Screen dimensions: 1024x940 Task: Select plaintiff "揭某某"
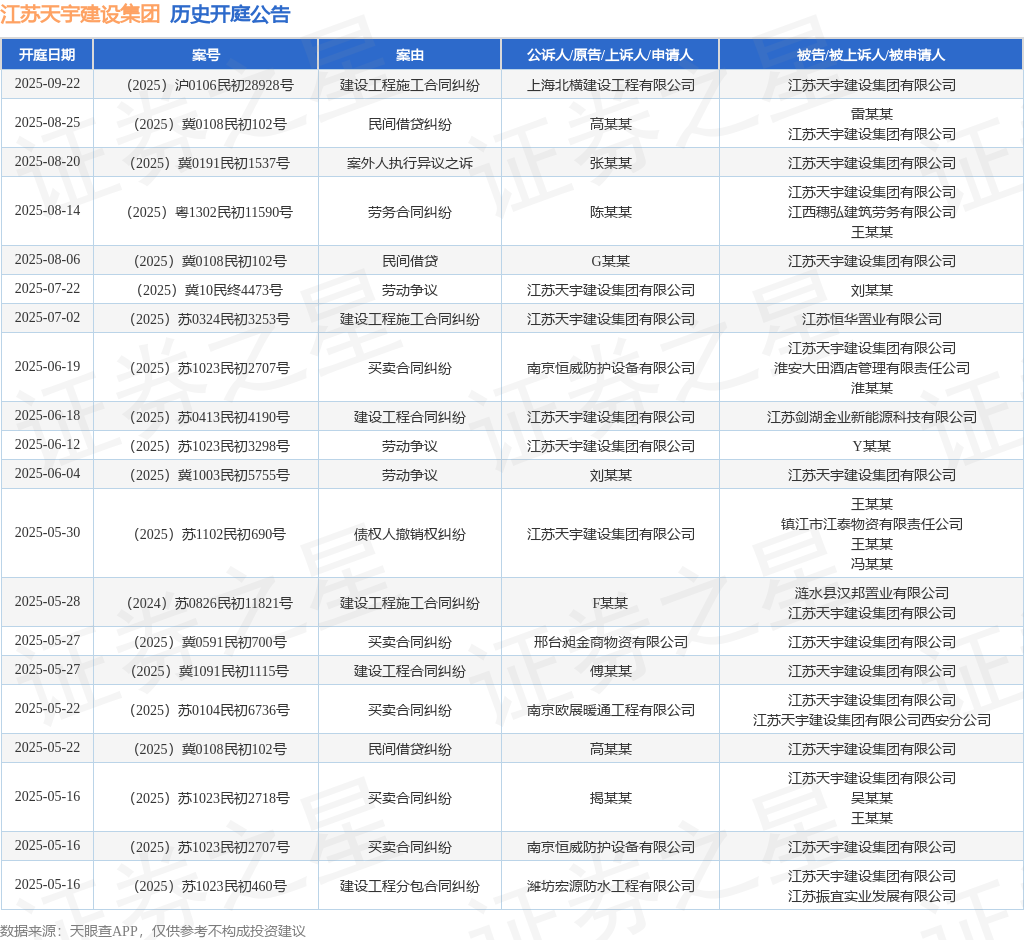coord(611,798)
